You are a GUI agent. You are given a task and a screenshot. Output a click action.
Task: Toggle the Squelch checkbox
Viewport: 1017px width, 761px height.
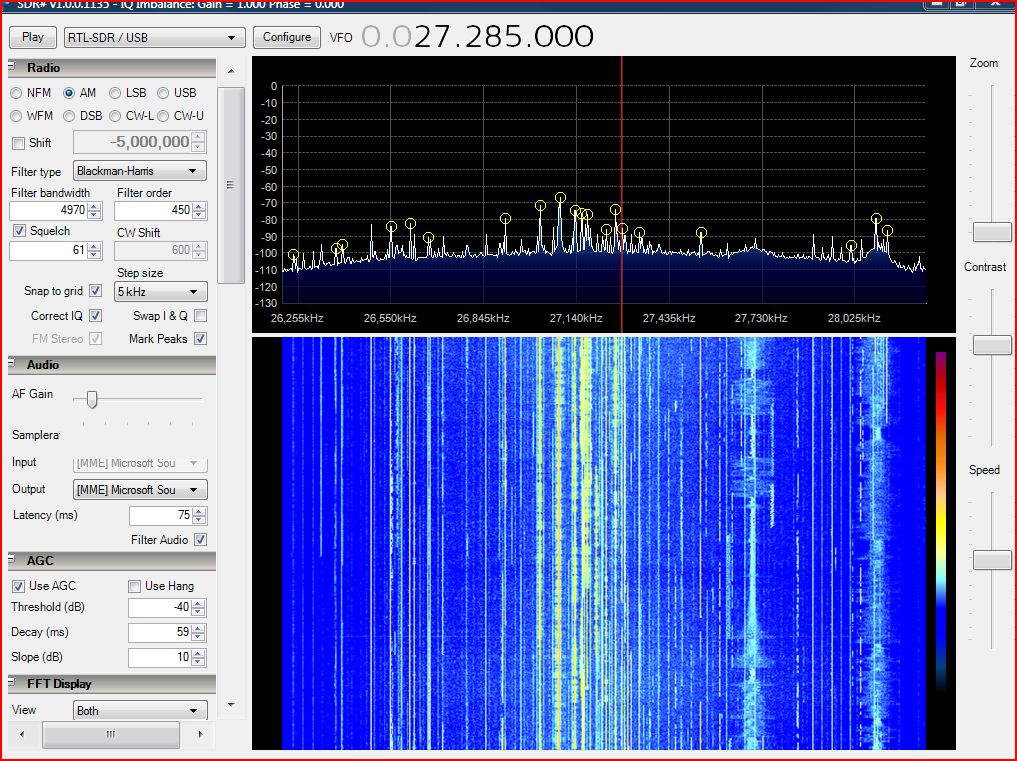[x=20, y=231]
